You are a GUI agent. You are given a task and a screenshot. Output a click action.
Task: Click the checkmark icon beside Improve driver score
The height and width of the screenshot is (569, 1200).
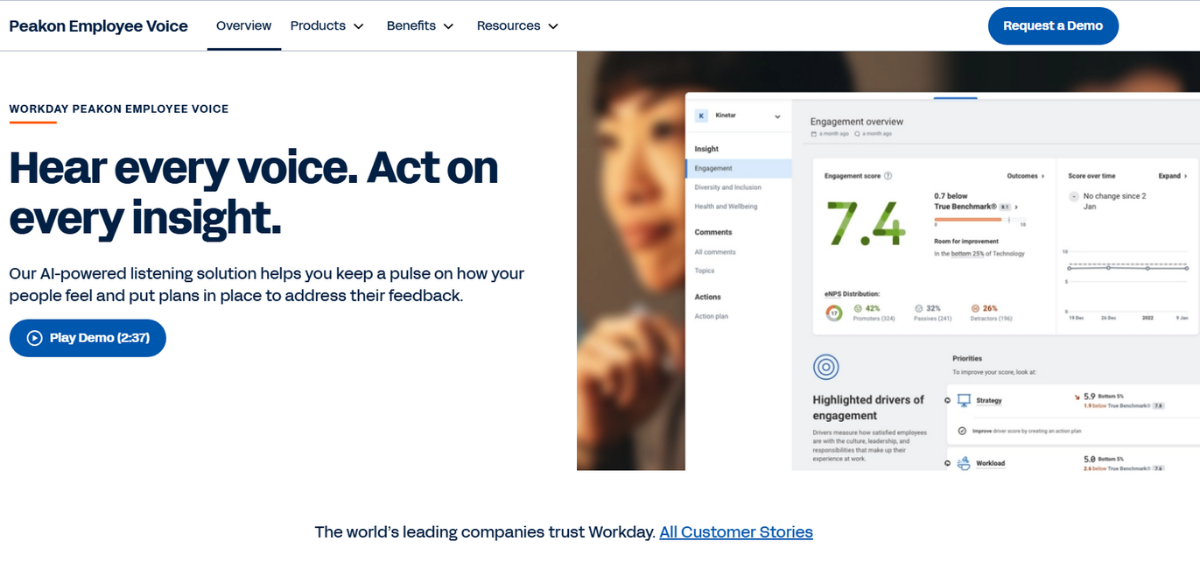click(x=962, y=431)
